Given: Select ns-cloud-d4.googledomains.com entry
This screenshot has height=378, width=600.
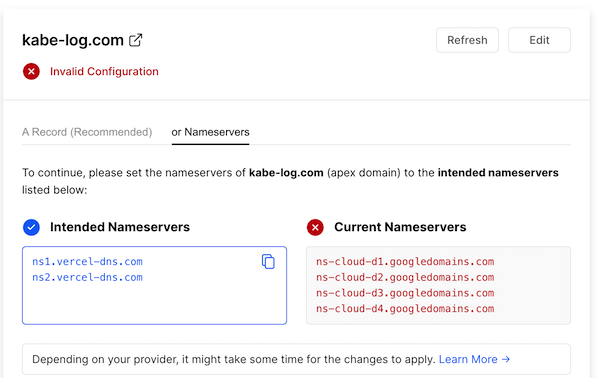Looking at the screenshot, I should pos(405,309).
